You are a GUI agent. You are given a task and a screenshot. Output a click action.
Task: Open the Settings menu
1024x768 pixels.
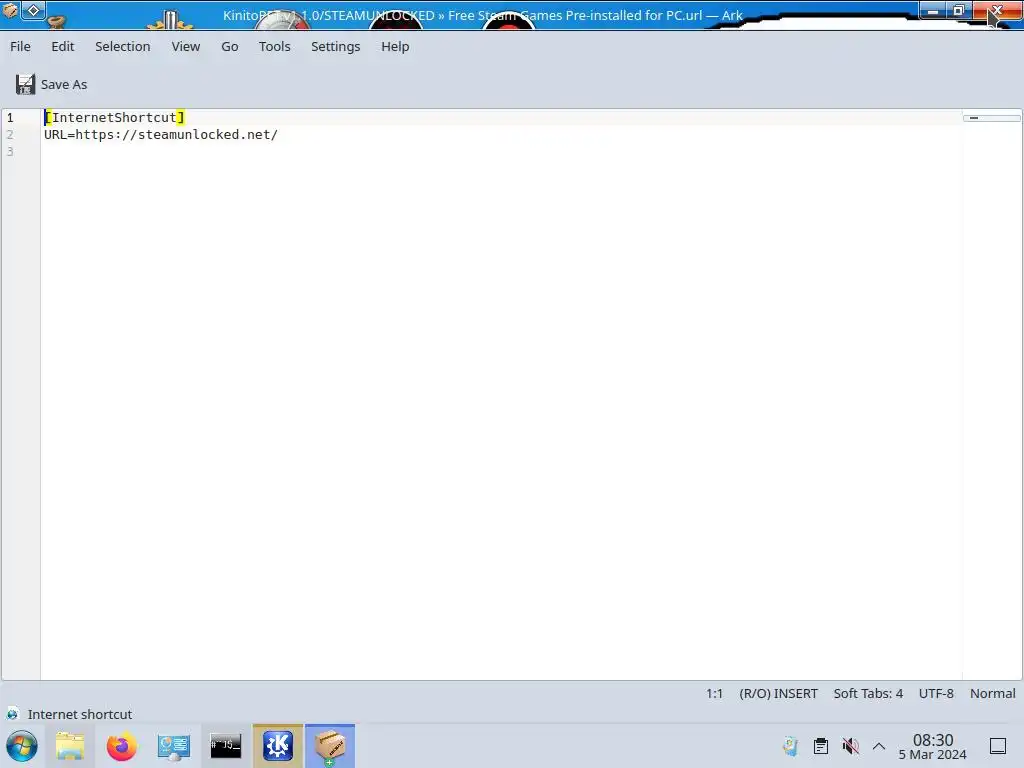336,46
